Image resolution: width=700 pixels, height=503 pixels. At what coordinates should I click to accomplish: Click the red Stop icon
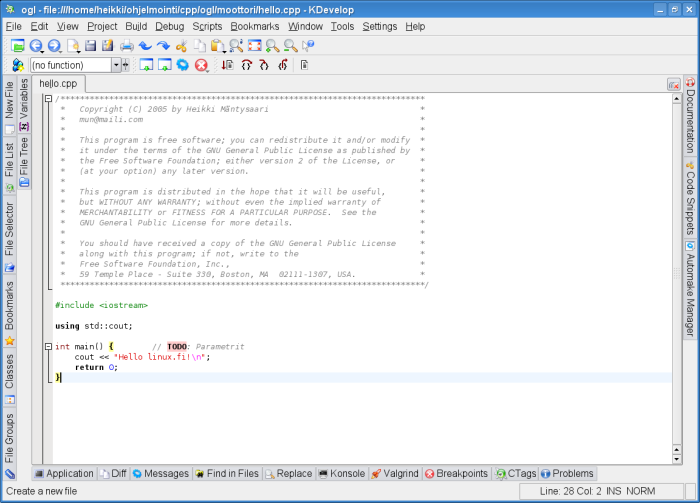pyautogui.click(x=201, y=65)
